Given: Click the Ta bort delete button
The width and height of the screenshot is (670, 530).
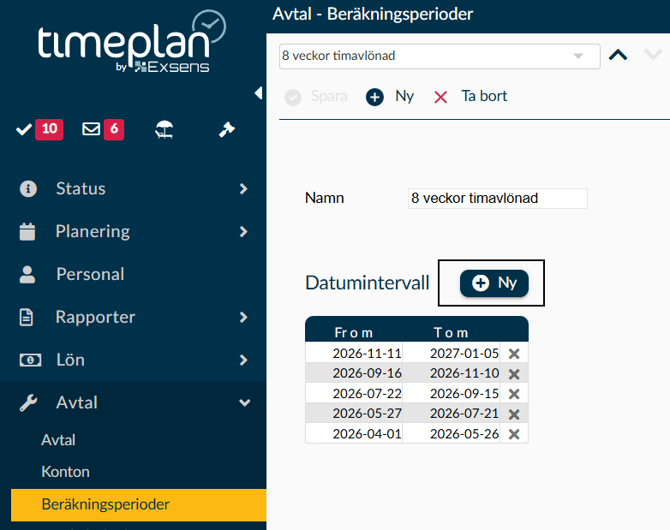Looking at the screenshot, I should pos(470,97).
